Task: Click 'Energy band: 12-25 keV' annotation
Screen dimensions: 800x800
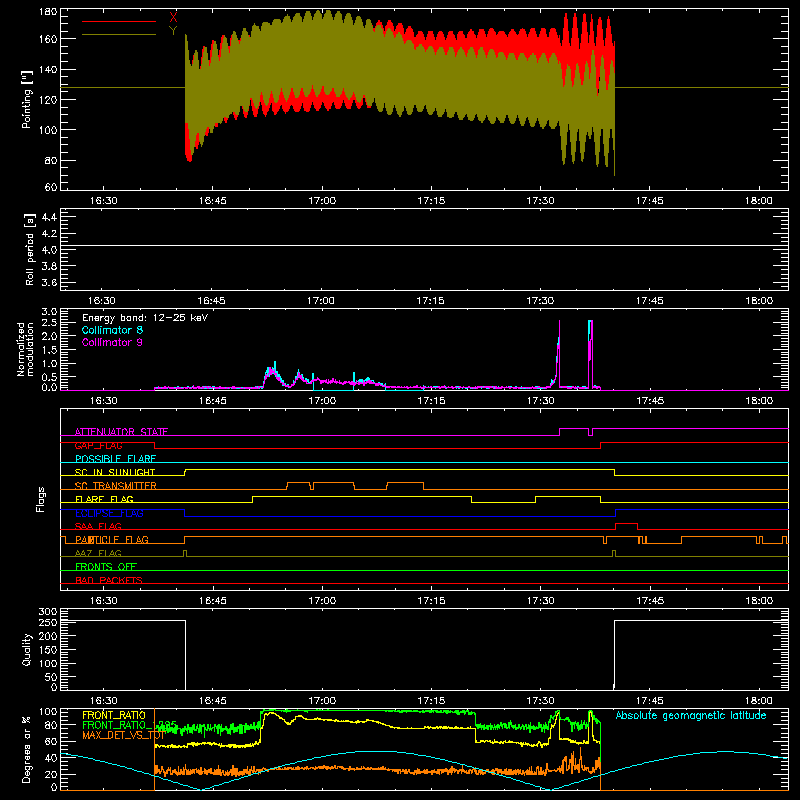Action: click(x=145, y=318)
